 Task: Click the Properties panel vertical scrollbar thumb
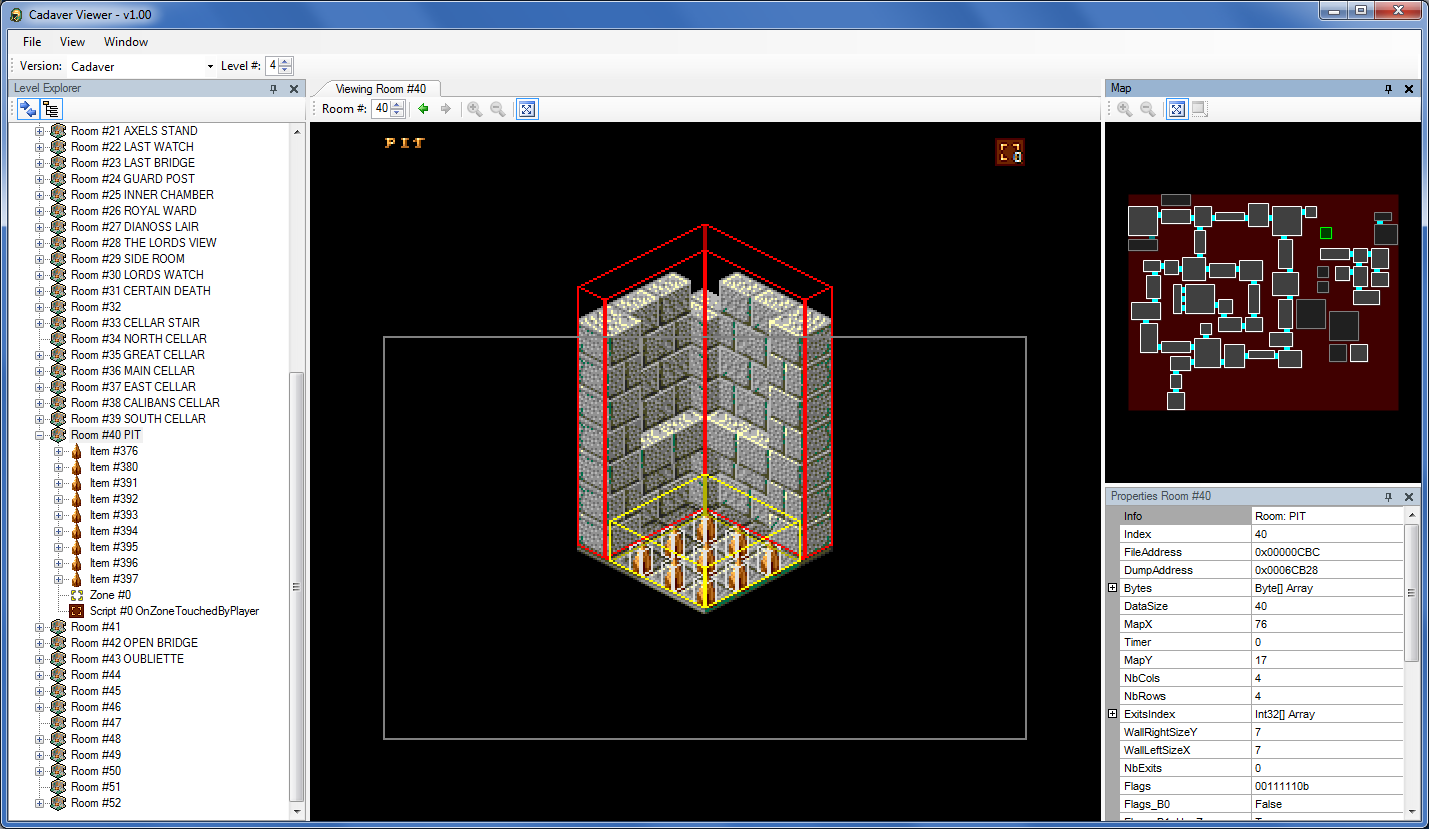click(x=1412, y=593)
